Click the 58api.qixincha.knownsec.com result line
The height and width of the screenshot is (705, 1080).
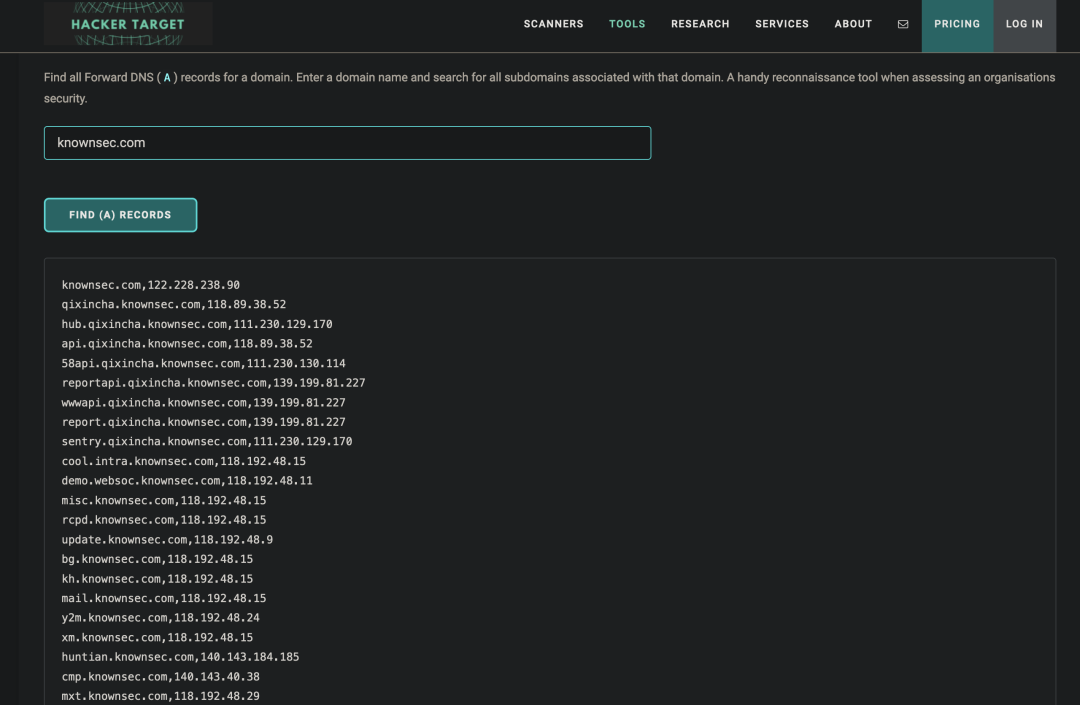[x=203, y=364]
